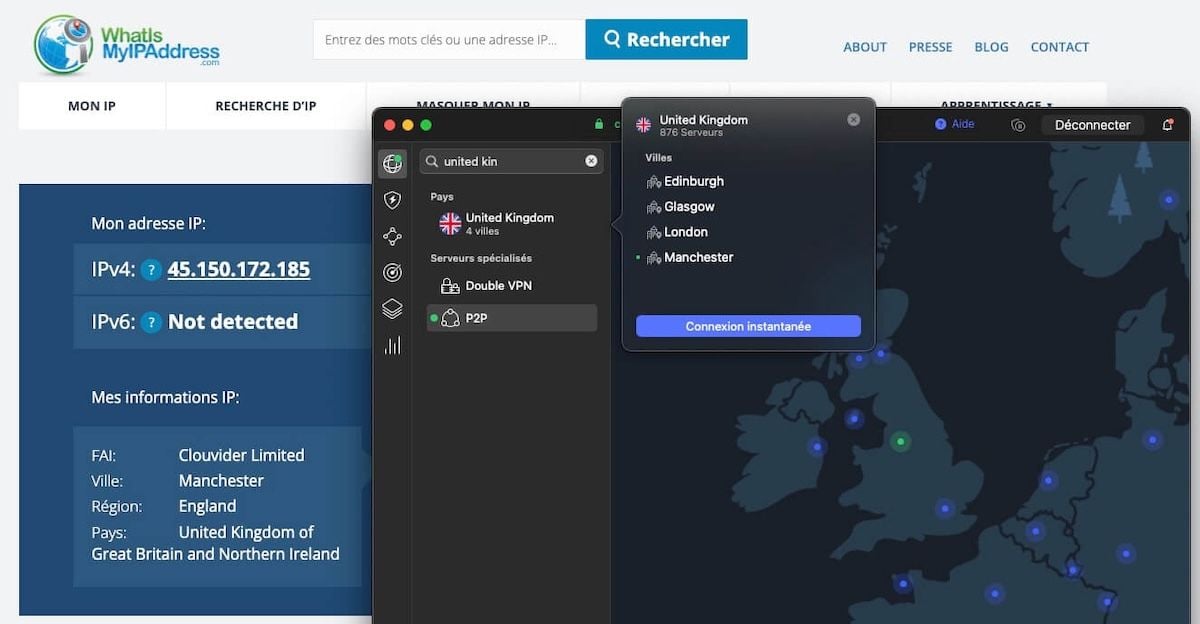Close the United Kingdom cities popup

[853, 119]
